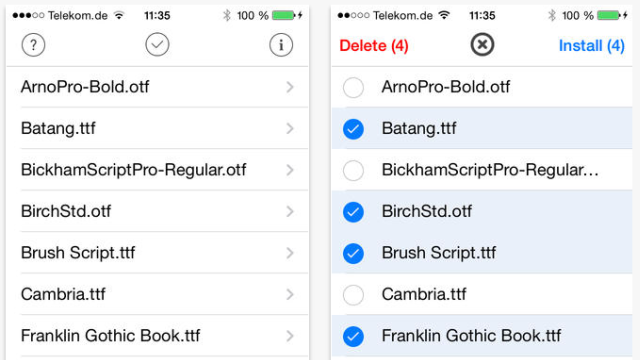Click the battery icon in left status bar

[x=283, y=16]
